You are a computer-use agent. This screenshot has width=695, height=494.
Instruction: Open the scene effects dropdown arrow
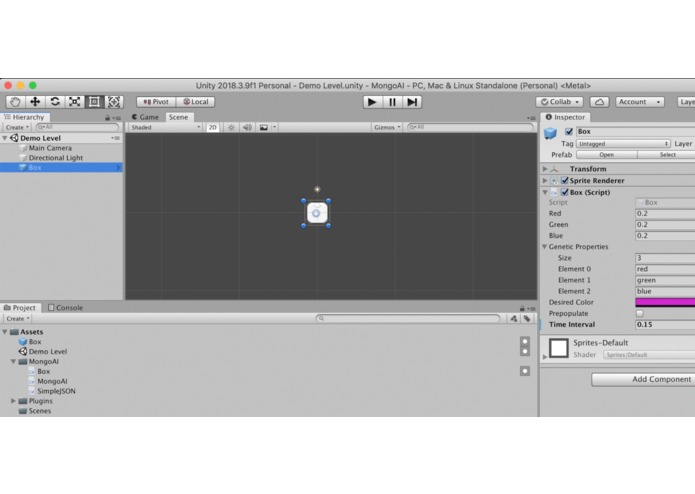click(274, 127)
